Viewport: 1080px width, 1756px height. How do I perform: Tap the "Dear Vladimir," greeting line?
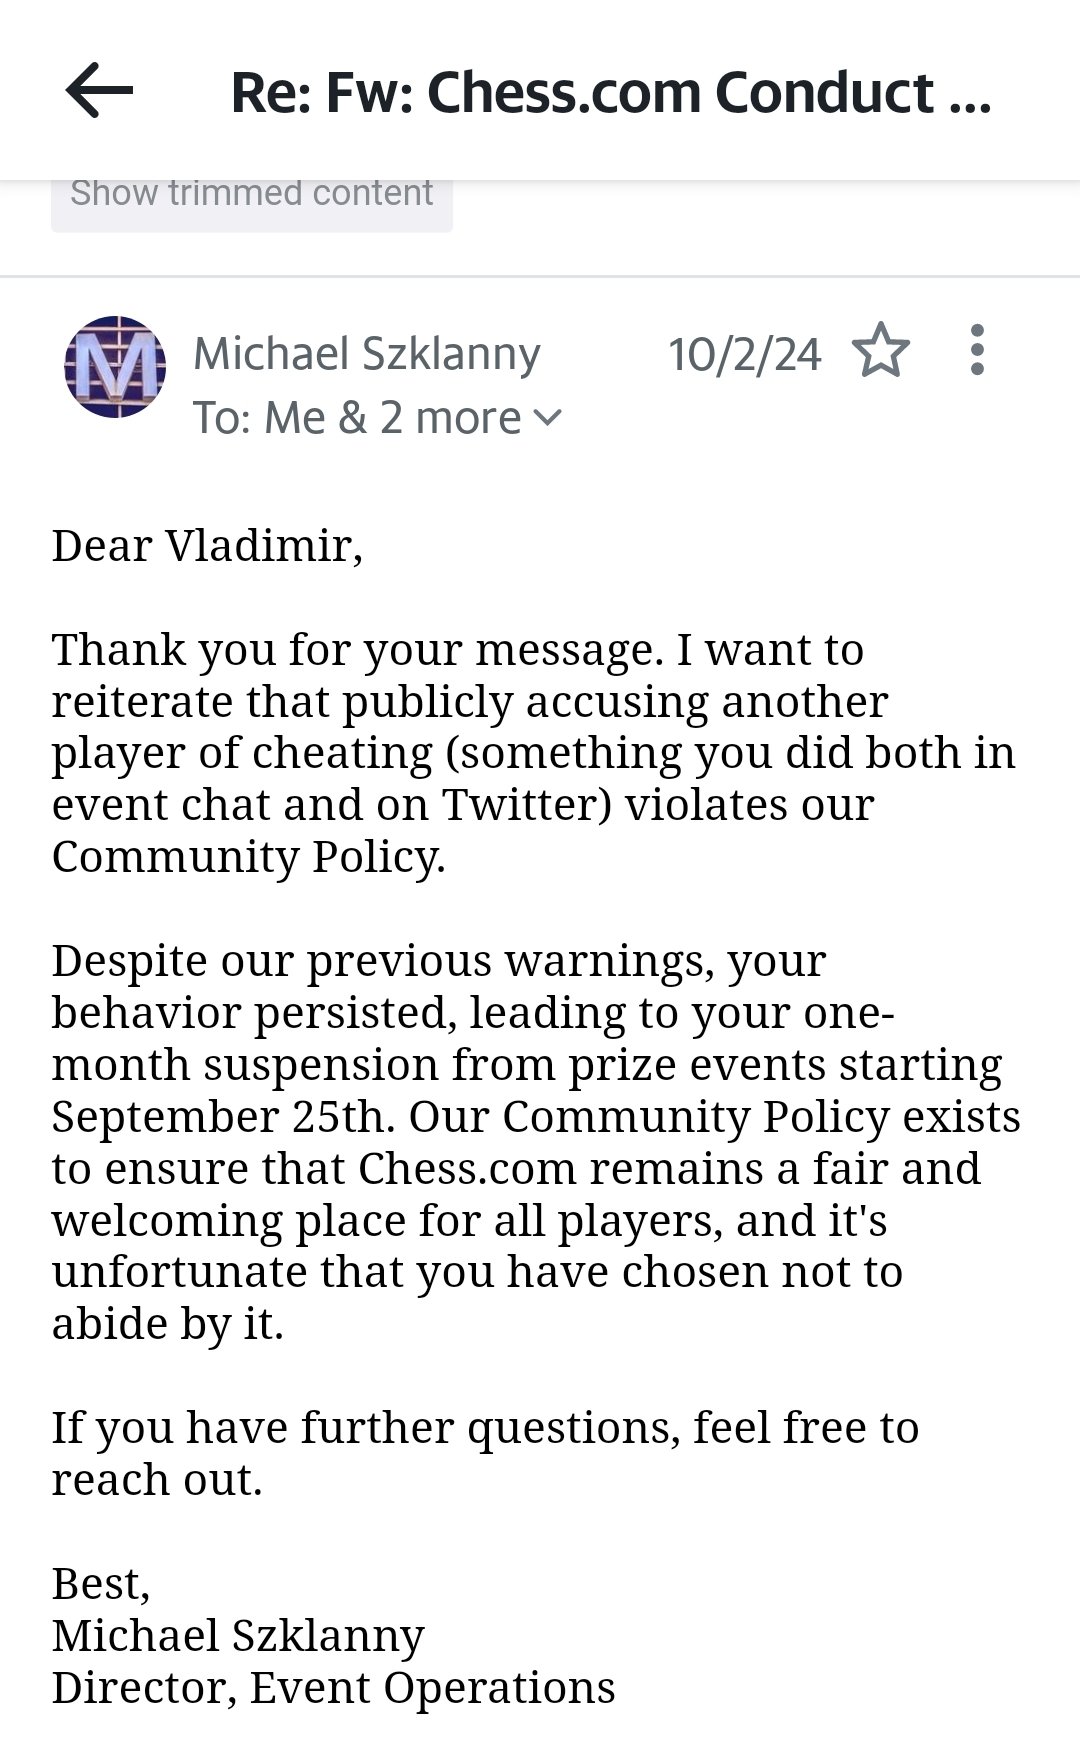(x=207, y=546)
